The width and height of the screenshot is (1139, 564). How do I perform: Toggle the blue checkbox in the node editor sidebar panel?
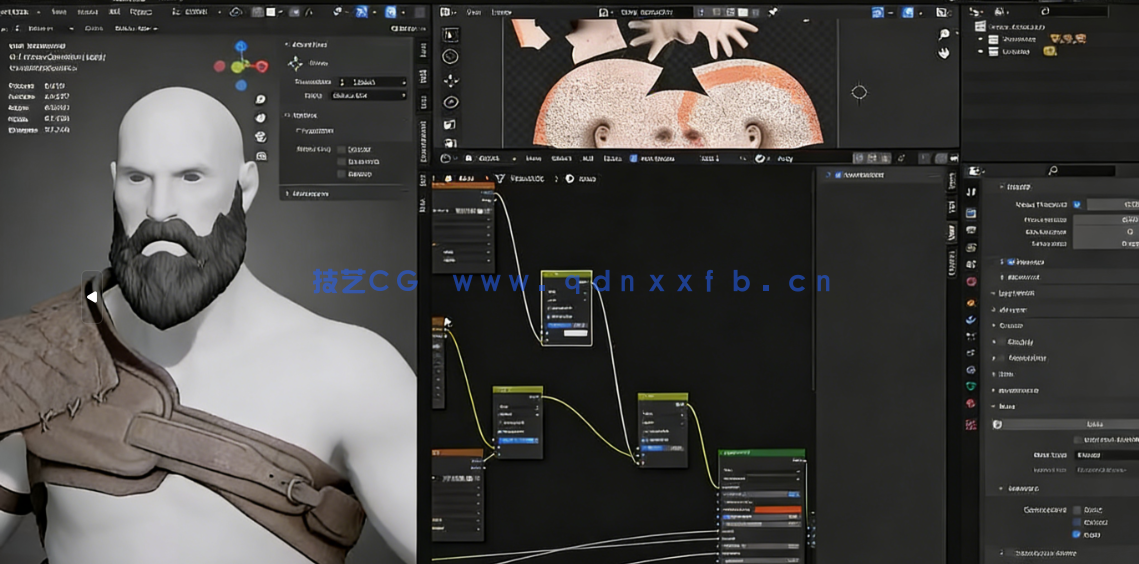pyautogui.click(x=838, y=175)
